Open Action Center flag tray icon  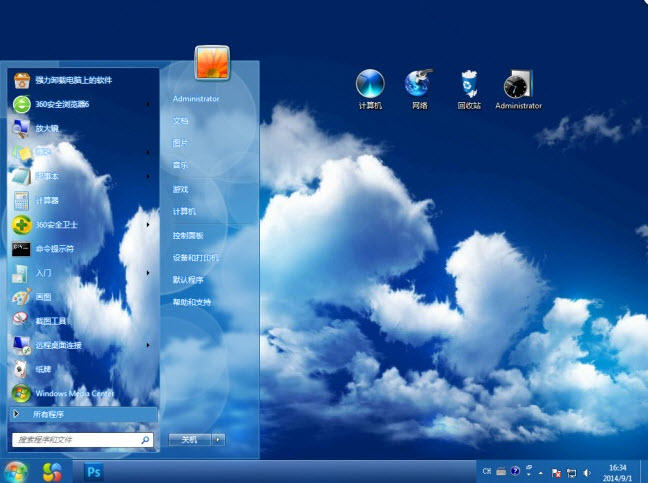556,473
